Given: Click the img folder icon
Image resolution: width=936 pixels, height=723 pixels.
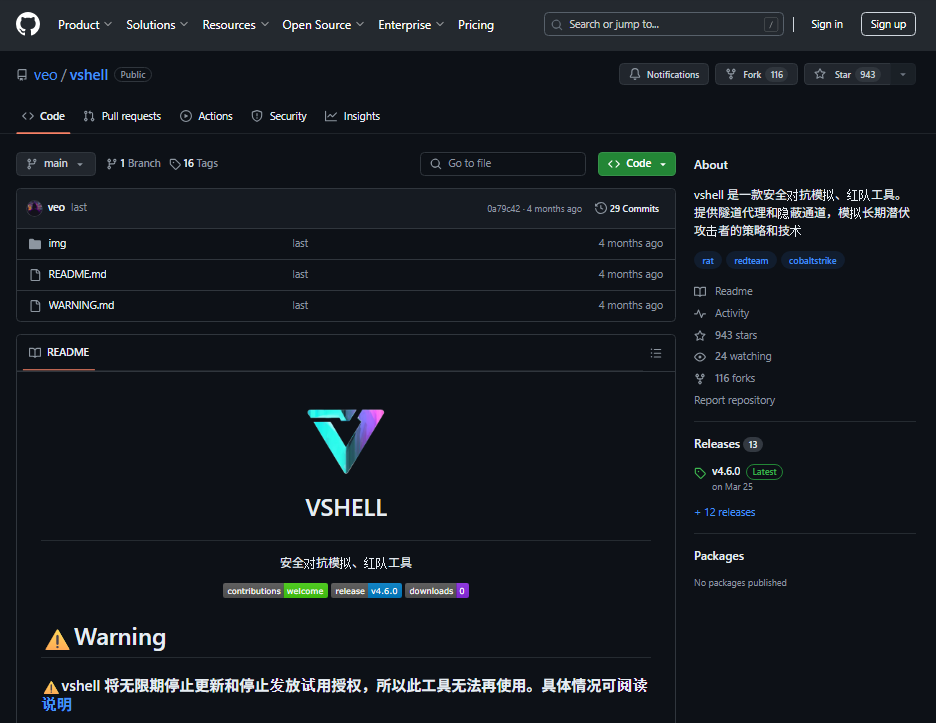Looking at the screenshot, I should (35, 243).
